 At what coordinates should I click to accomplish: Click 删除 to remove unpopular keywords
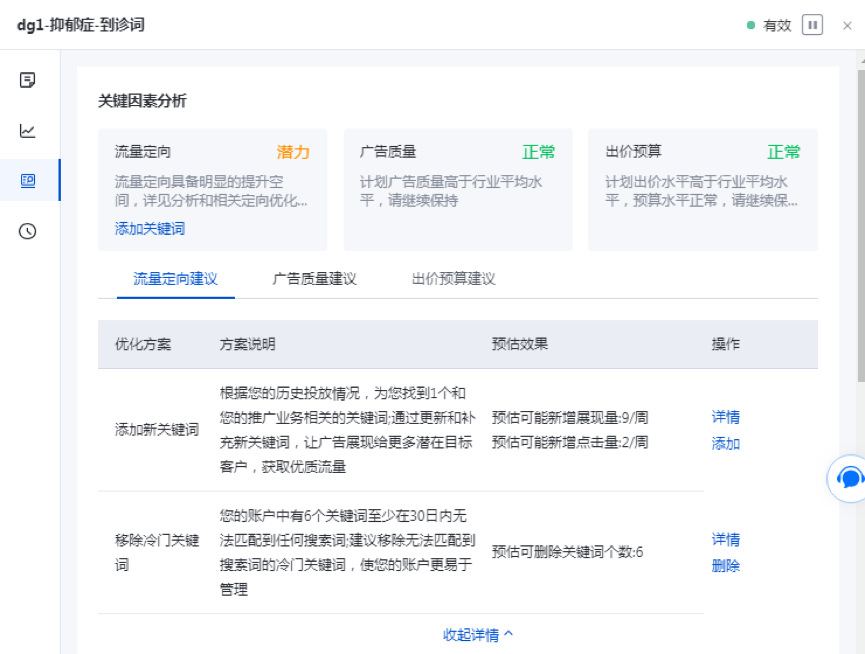point(725,566)
